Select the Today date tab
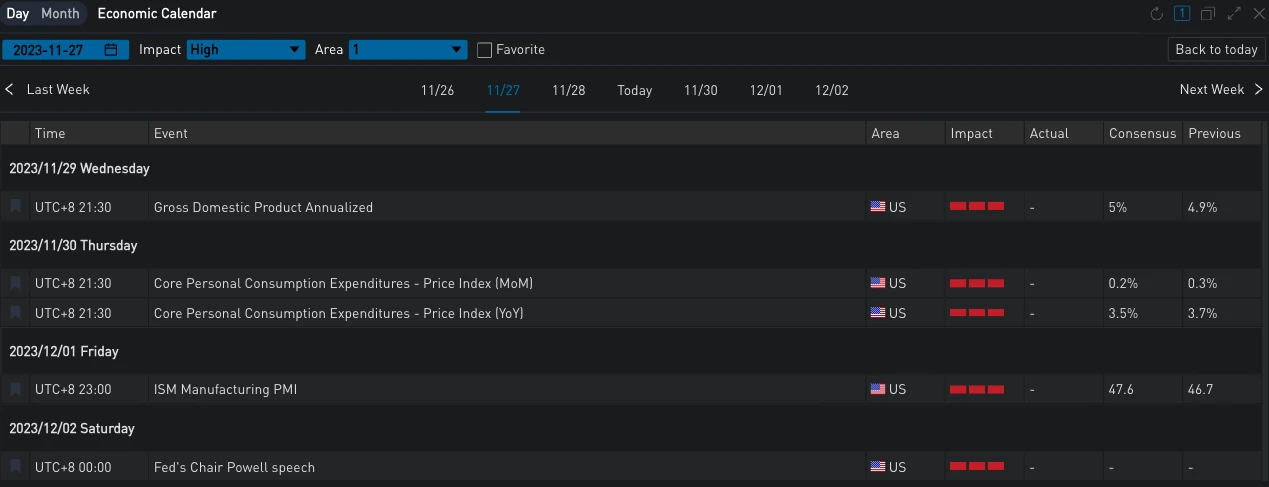This screenshot has width=1269, height=487. (x=634, y=90)
